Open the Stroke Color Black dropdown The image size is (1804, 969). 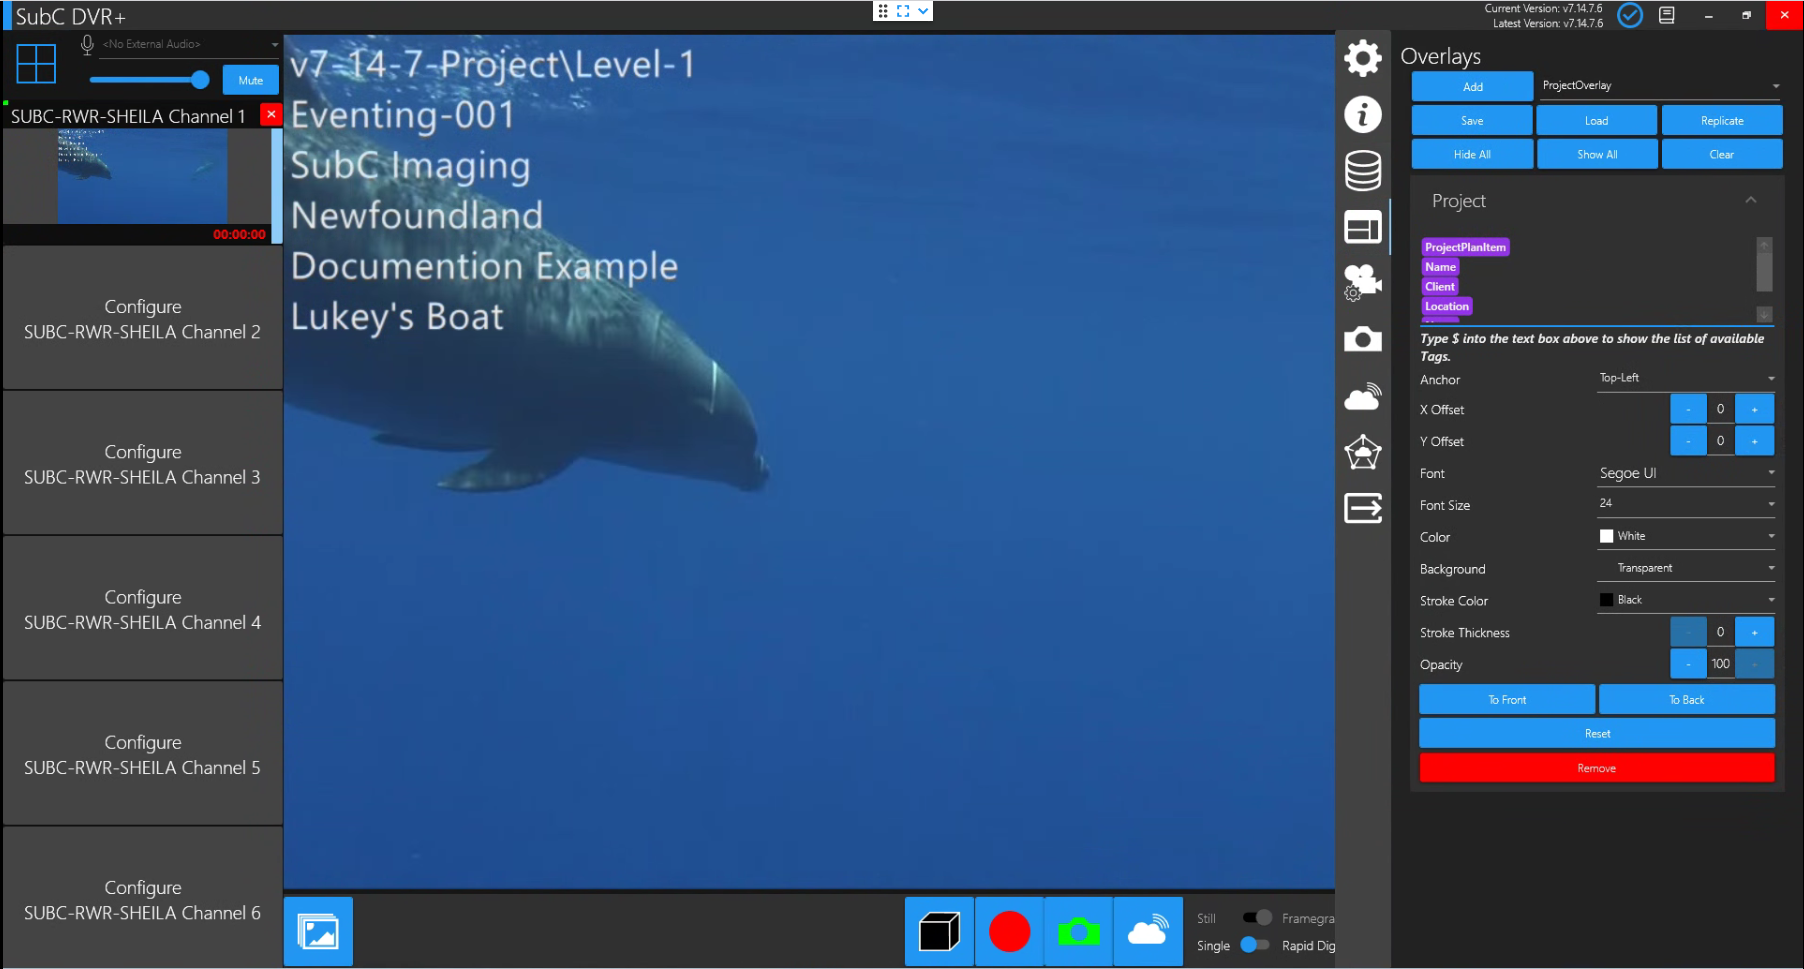[x=1686, y=600]
